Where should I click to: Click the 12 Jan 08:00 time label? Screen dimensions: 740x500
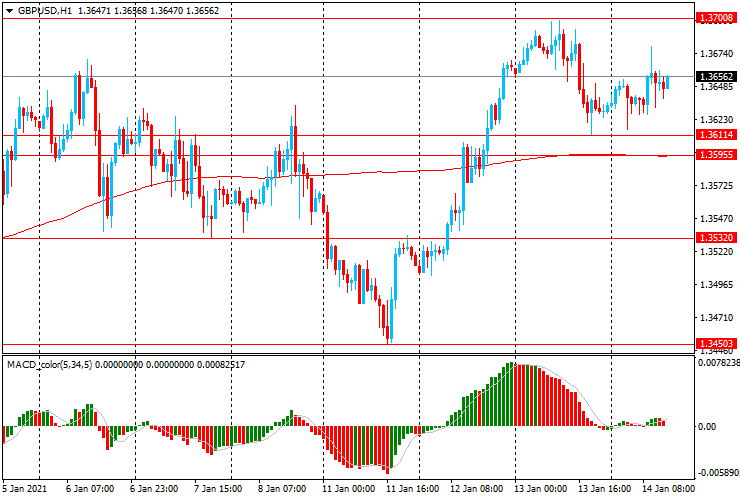[477, 489]
